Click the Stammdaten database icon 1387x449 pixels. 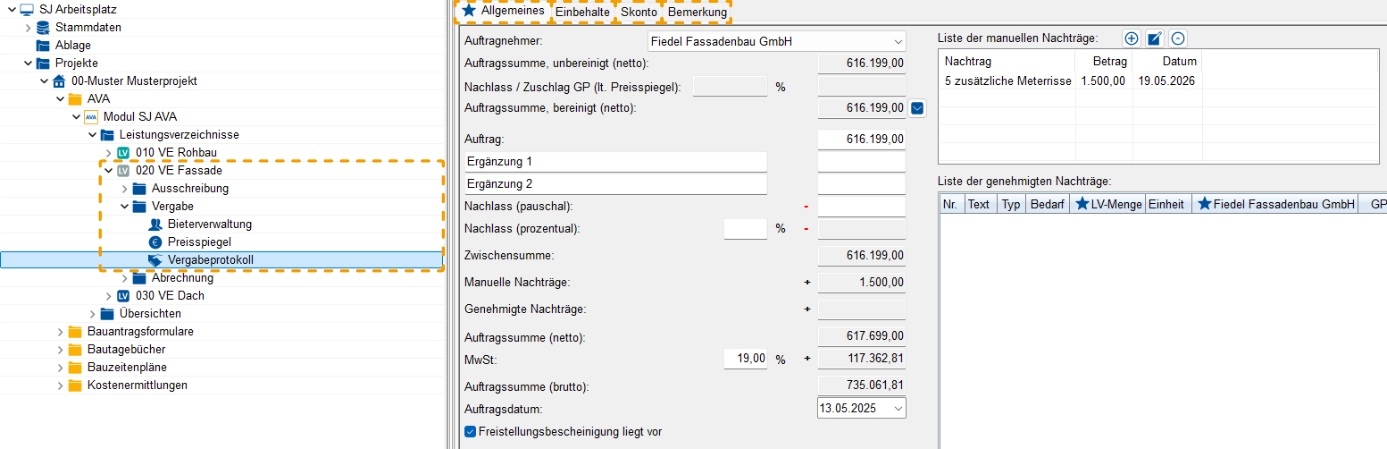(43, 27)
